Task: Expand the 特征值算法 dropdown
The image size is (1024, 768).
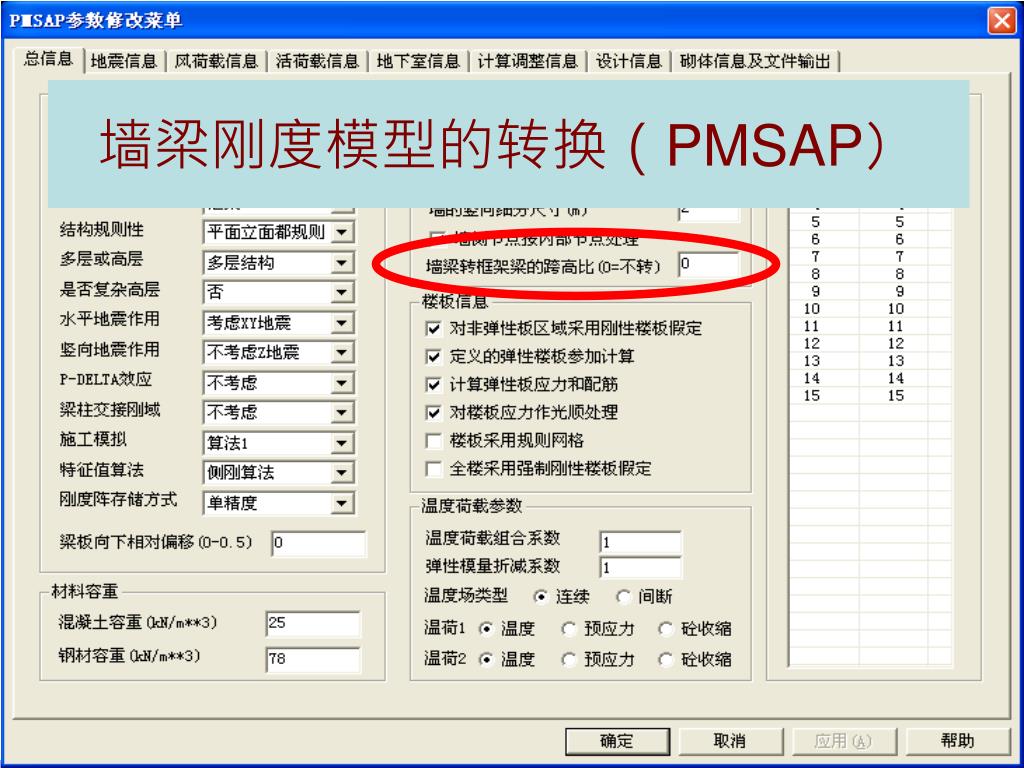Action: pyautogui.click(x=342, y=472)
